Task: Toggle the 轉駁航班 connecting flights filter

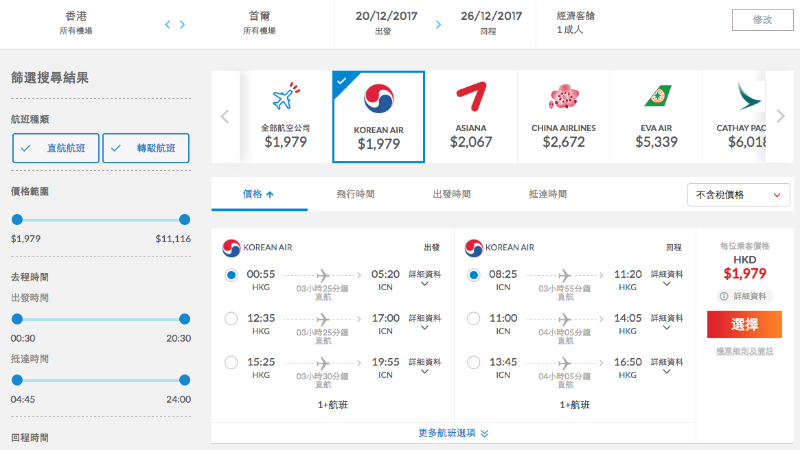Action: point(146,148)
